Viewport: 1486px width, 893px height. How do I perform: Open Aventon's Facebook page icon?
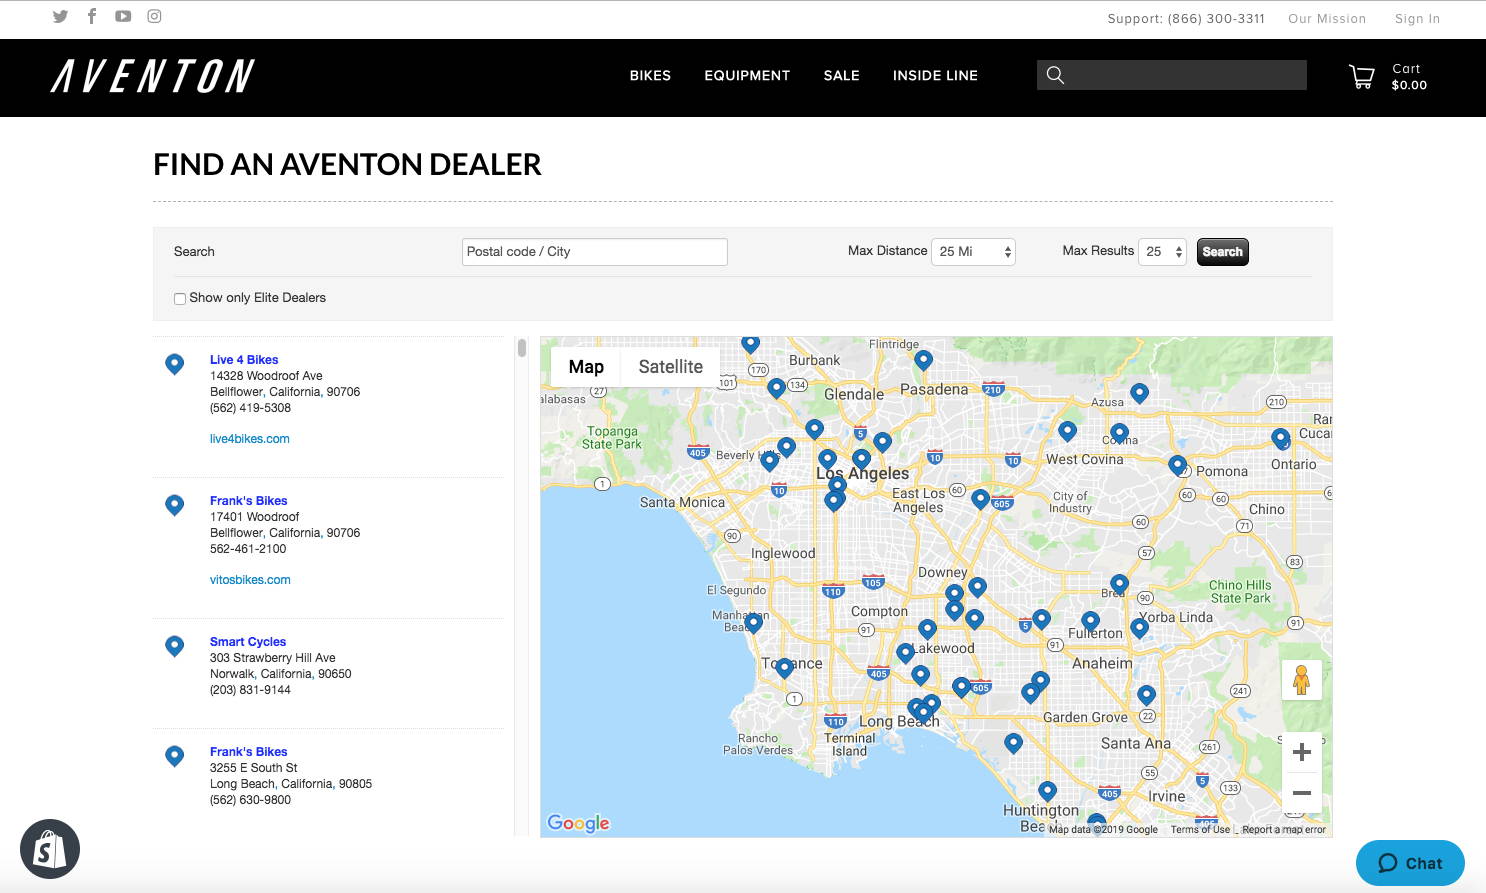coord(92,16)
